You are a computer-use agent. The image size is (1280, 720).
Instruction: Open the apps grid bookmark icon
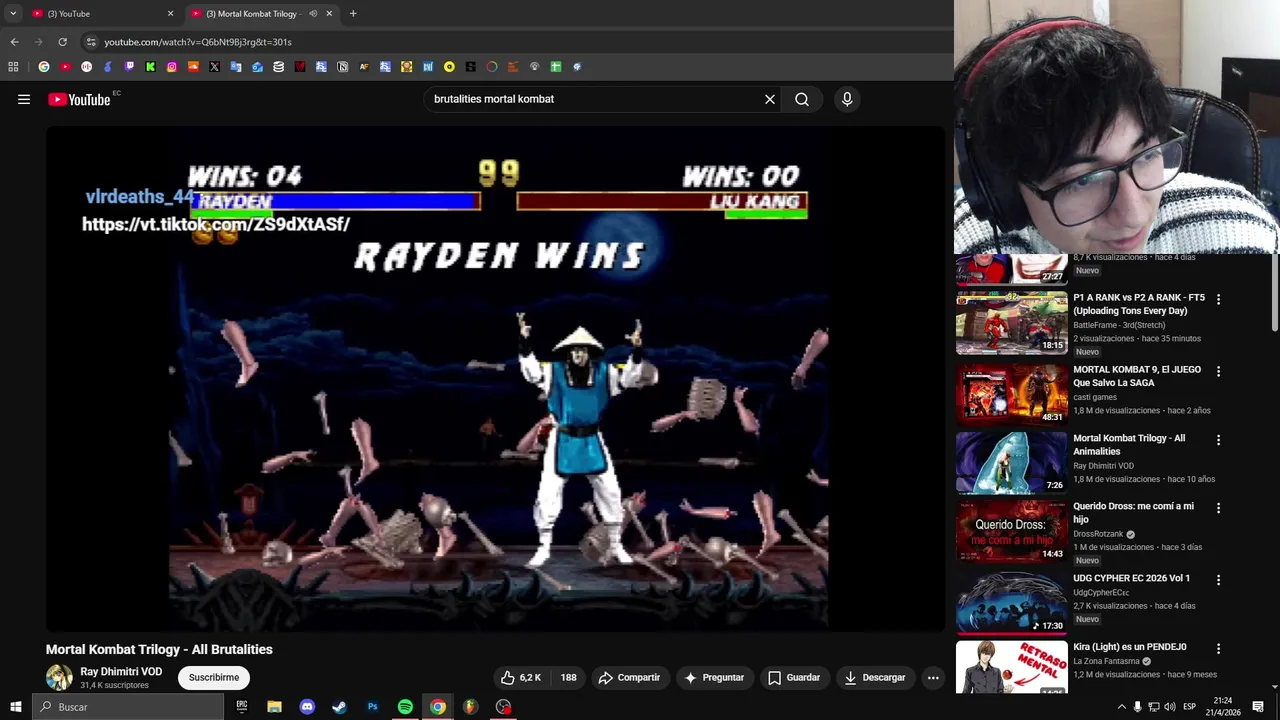(13, 67)
